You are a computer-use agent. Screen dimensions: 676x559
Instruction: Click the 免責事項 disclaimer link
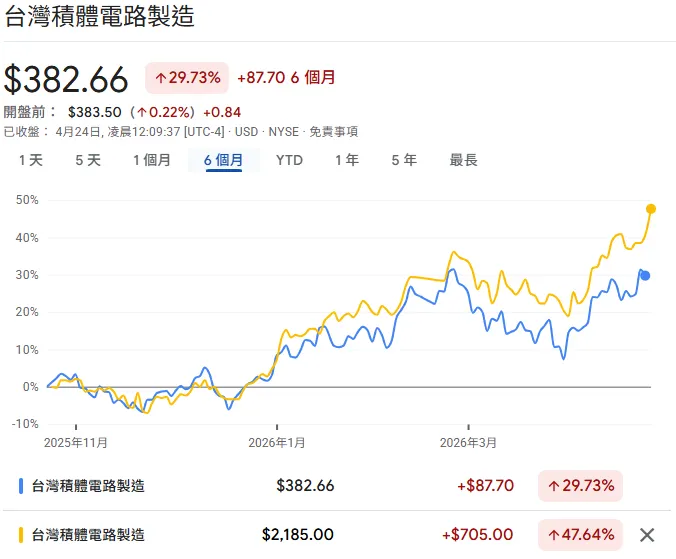click(334, 132)
